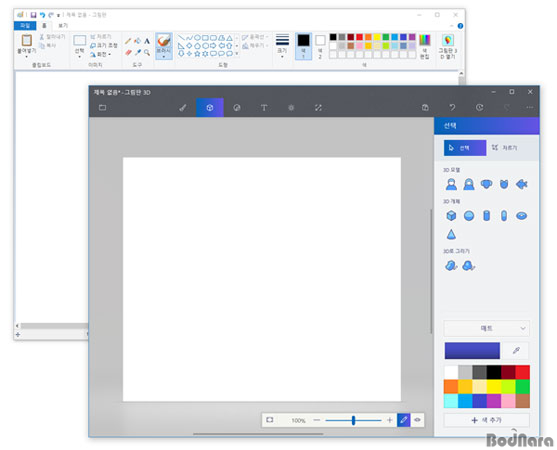Select the Text tool in Paint 3D toolbar
Viewport: 557px width, 450px height.
coord(264,108)
